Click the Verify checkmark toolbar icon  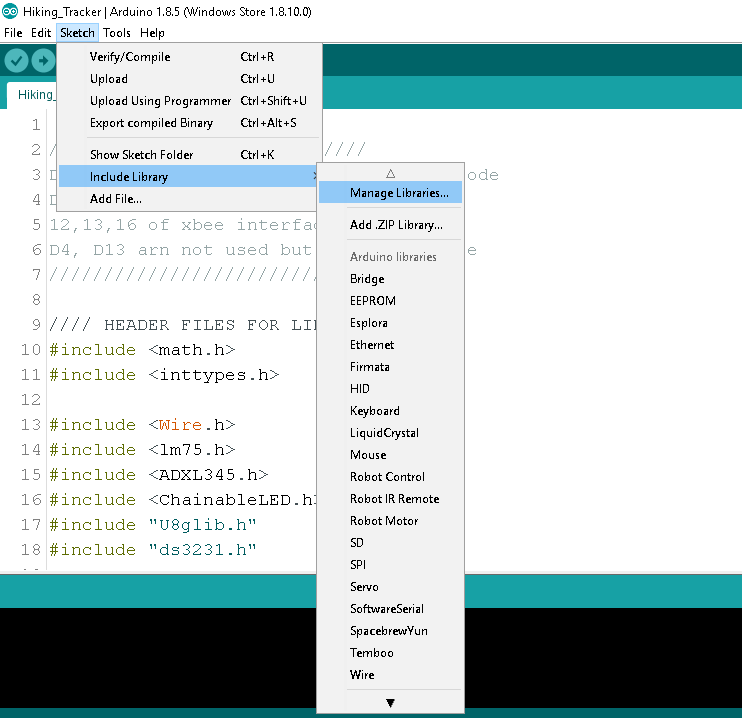pyautogui.click(x=16, y=60)
